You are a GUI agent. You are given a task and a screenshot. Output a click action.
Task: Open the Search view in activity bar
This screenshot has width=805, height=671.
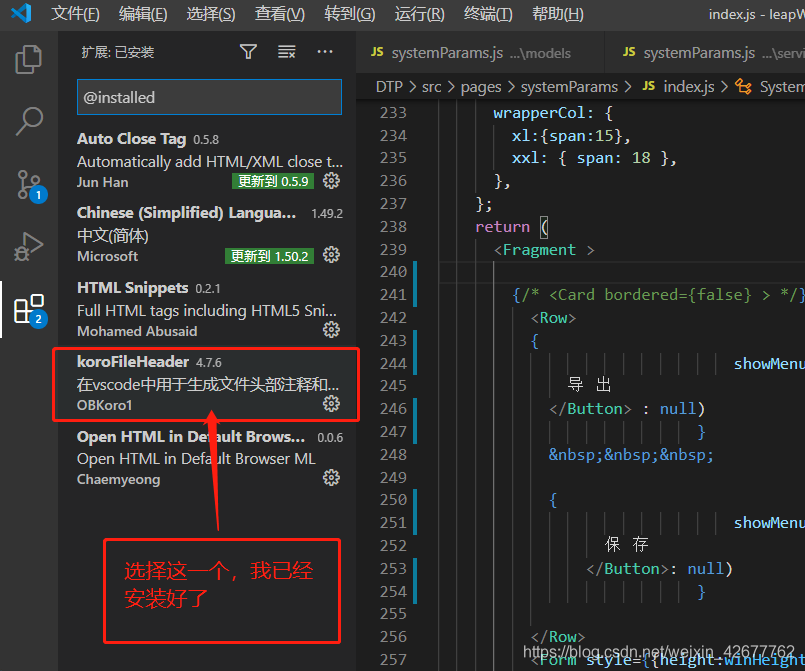coord(29,121)
